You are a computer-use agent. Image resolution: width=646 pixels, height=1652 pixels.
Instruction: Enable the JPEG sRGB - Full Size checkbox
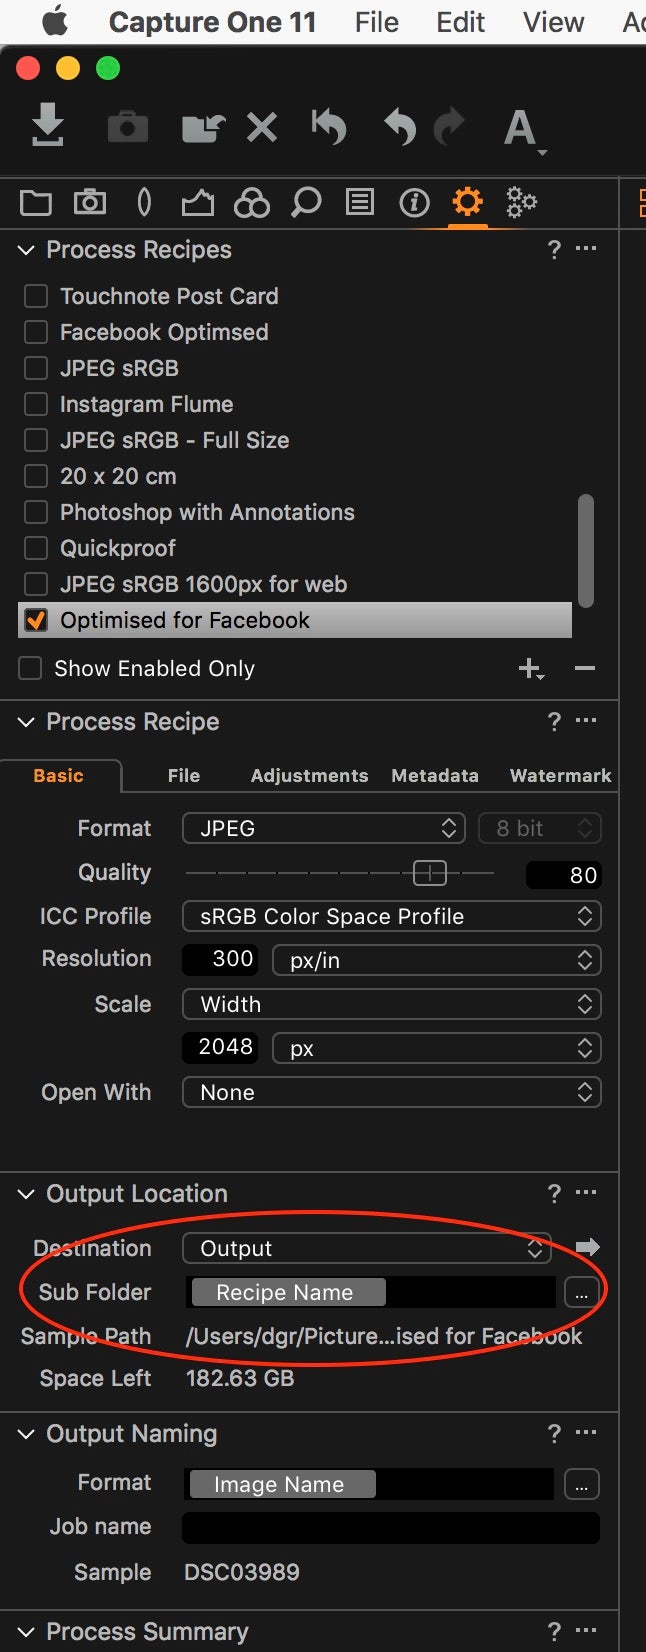[x=36, y=440]
